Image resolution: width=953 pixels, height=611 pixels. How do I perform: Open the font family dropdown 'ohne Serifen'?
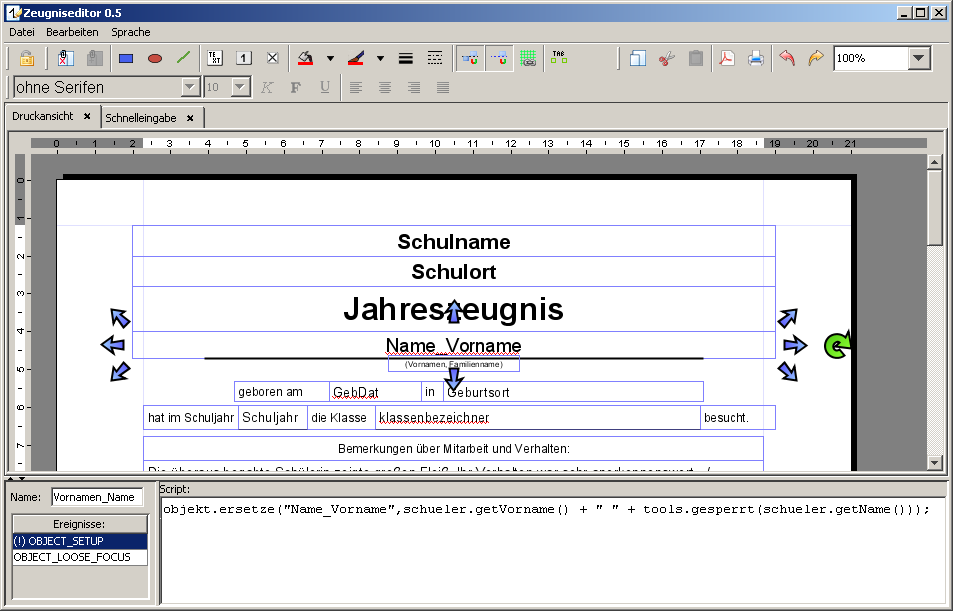point(190,87)
